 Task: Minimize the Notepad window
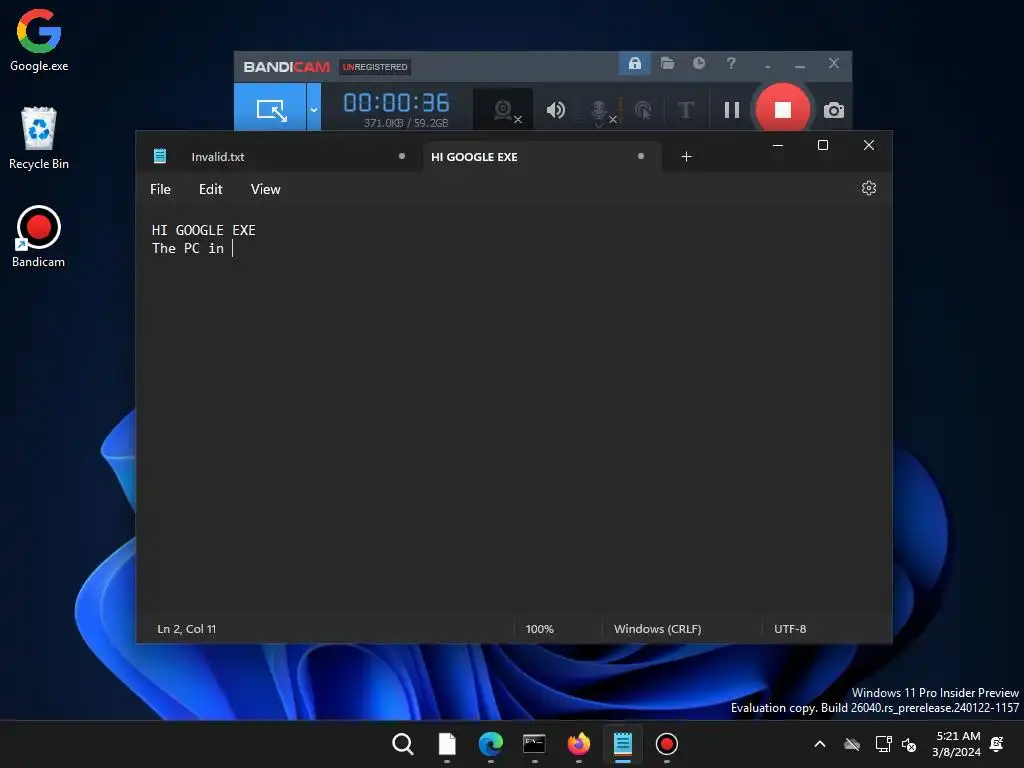click(778, 145)
